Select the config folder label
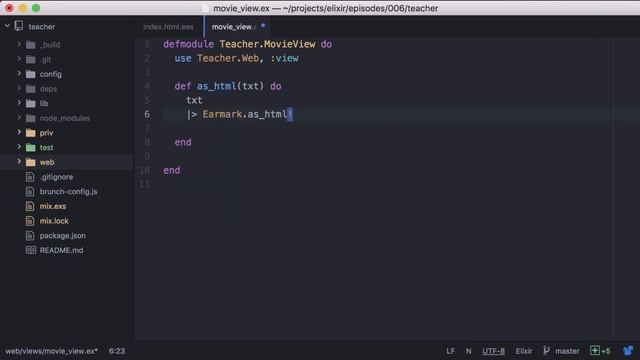The image size is (640, 360). tap(51, 74)
